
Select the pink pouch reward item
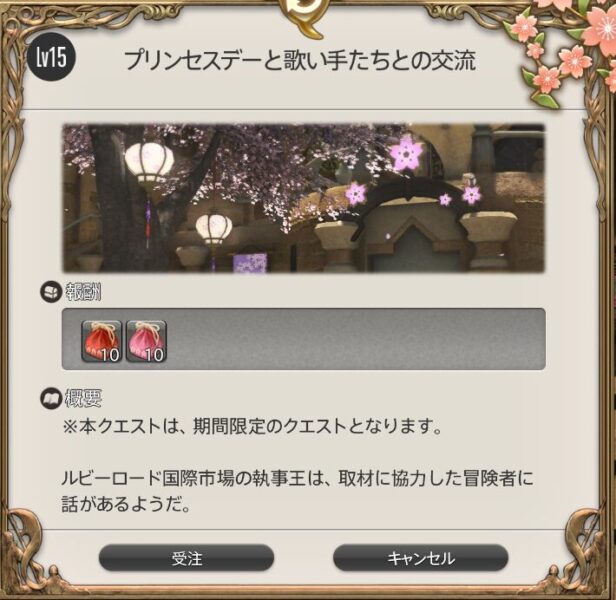click(x=146, y=341)
